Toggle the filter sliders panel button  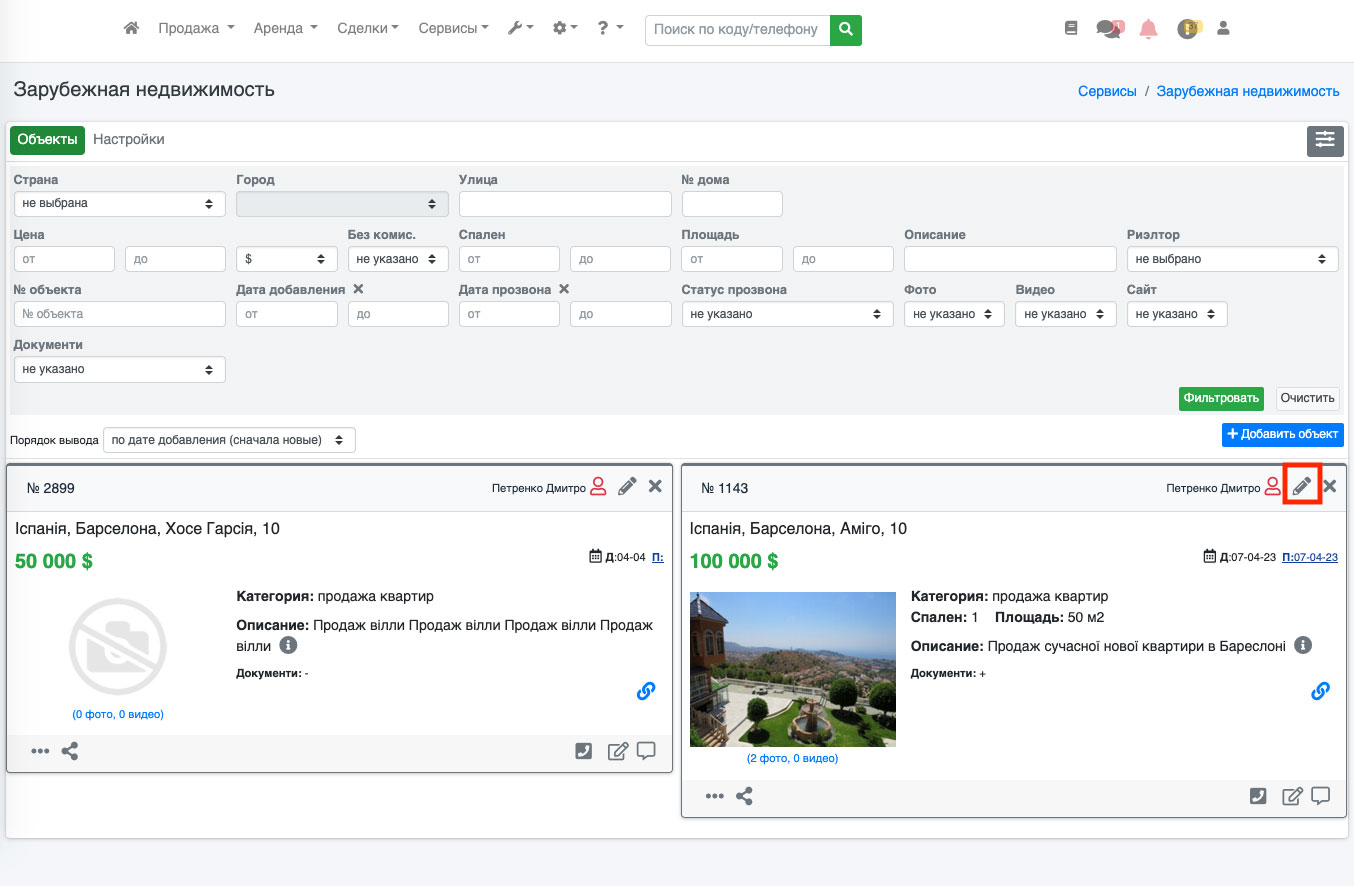coord(1324,141)
